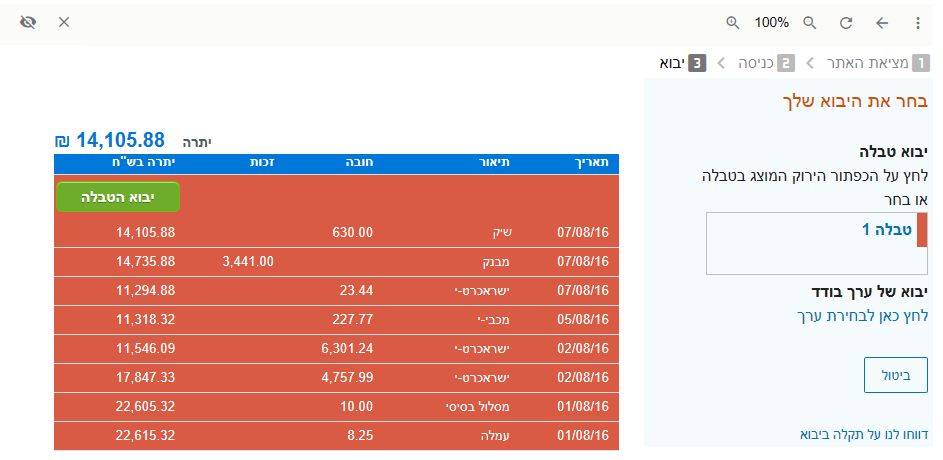Click the יתרה בש"ח column header
This screenshot has height=460, width=943.
pos(144,162)
